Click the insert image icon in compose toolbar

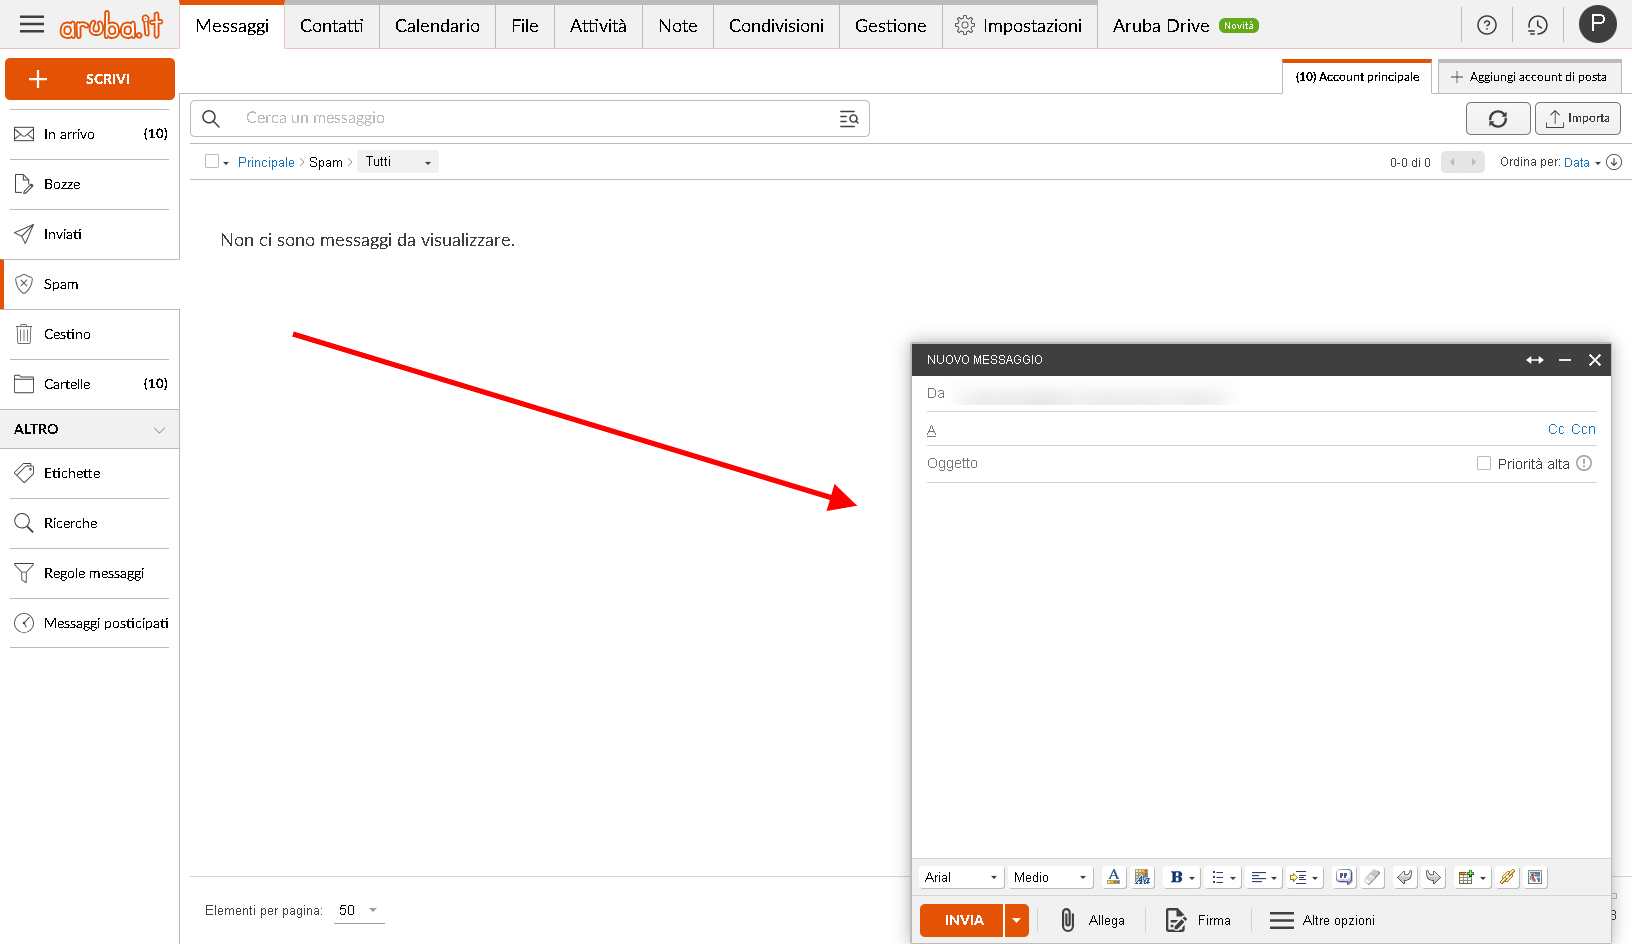tap(1536, 877)
